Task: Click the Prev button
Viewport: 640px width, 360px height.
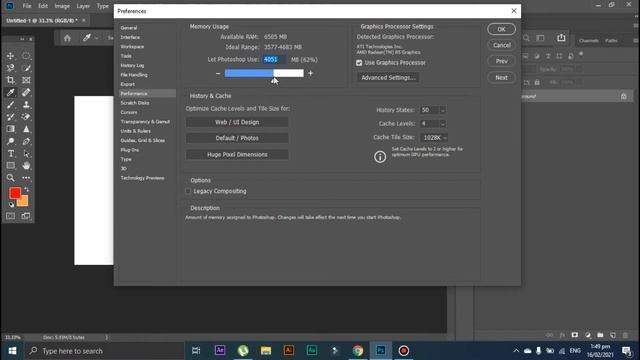Action: [501, 61]
